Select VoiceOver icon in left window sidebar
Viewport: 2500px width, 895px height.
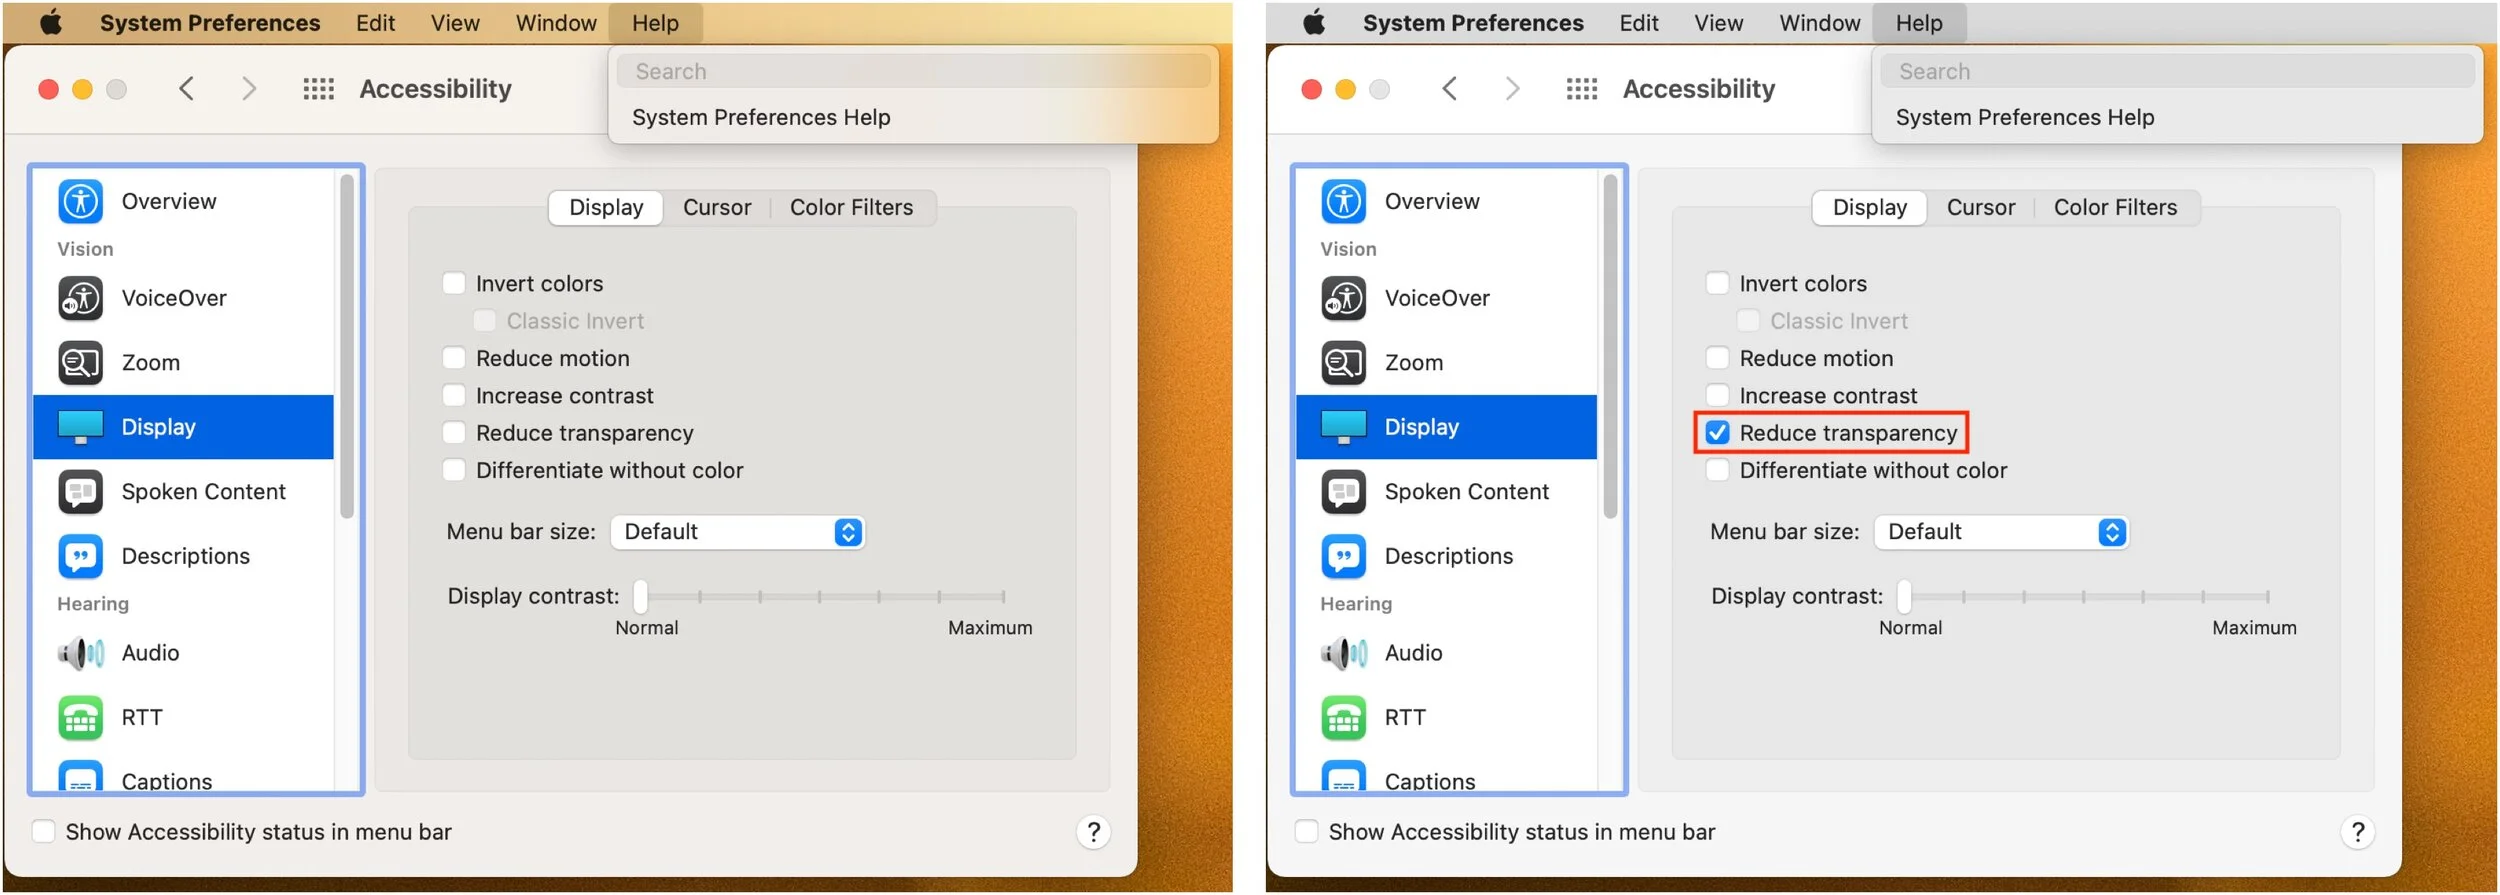(x=80, y=298)
